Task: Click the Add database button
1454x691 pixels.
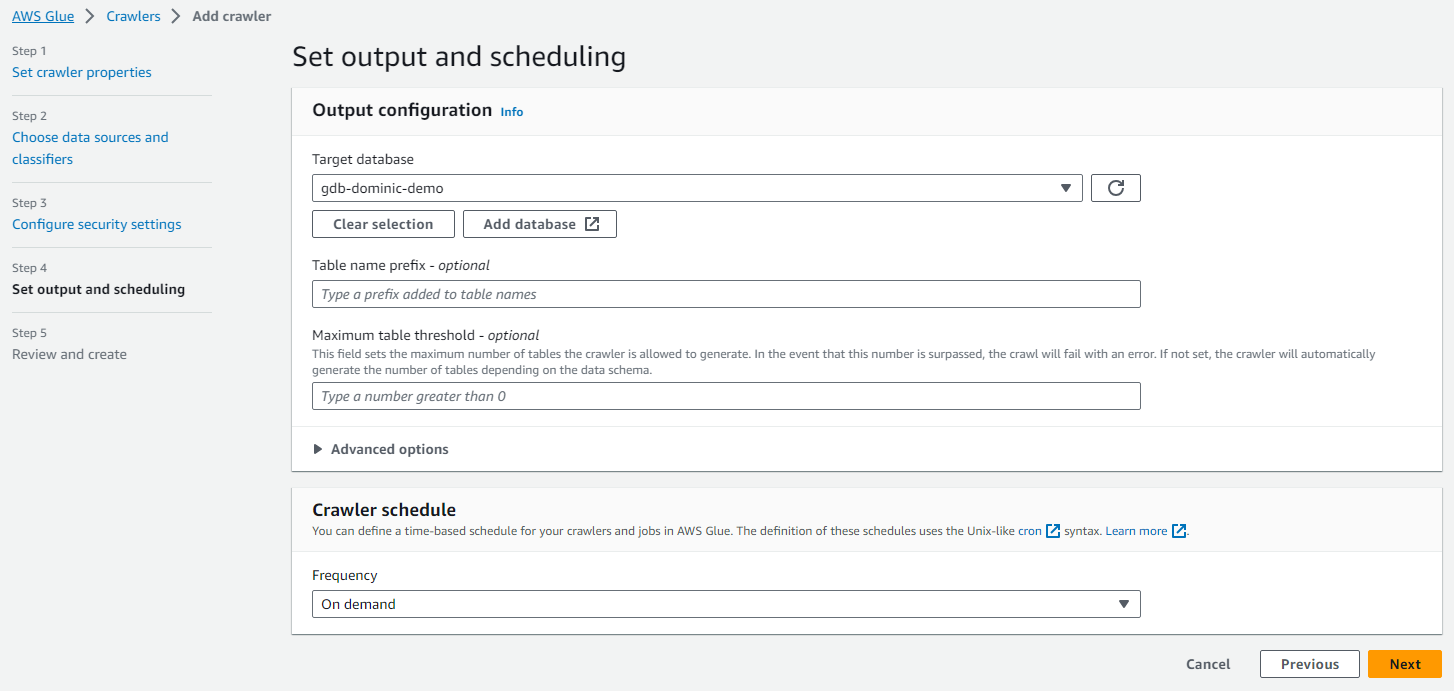Action: coord(540,224)
